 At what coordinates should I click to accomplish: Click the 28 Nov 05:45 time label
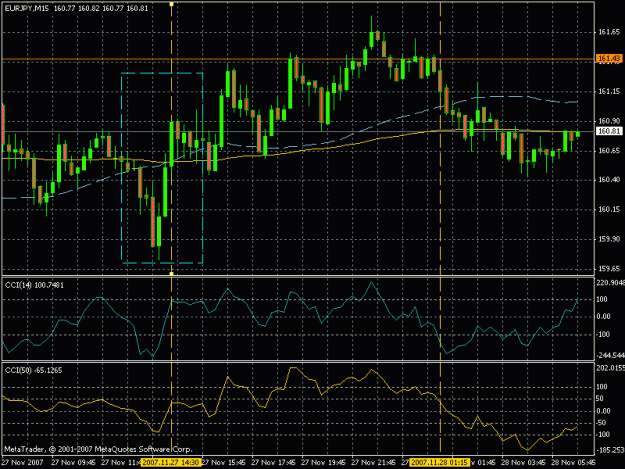pos(573,463)
